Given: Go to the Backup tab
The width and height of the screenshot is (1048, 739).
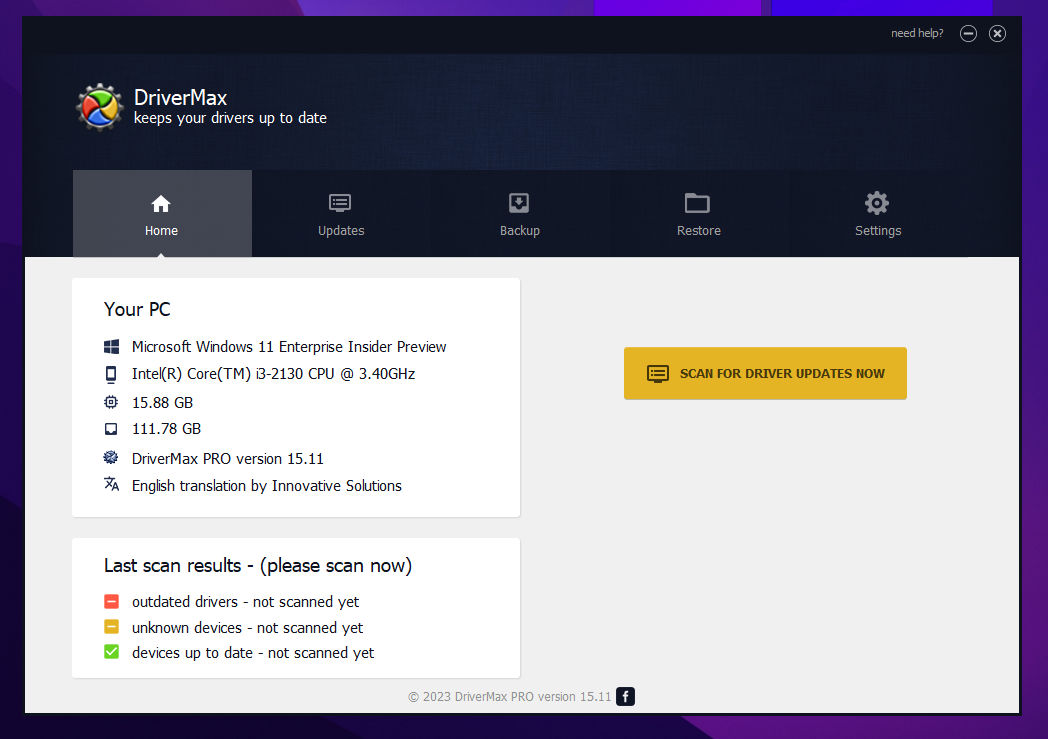Looking at the screenshot, I should coord(520,214).
